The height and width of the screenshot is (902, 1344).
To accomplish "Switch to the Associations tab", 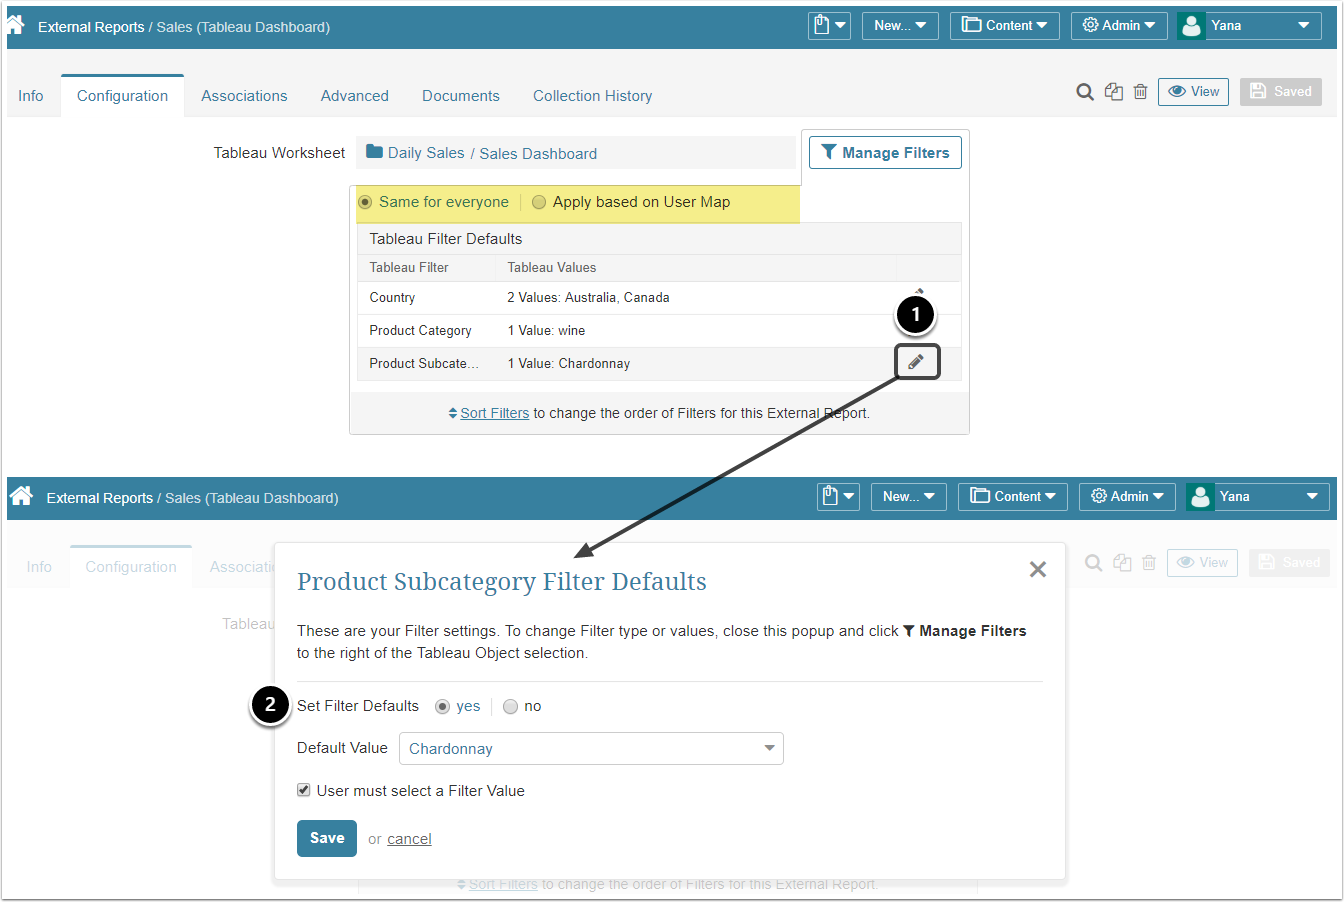I will 244,96.
